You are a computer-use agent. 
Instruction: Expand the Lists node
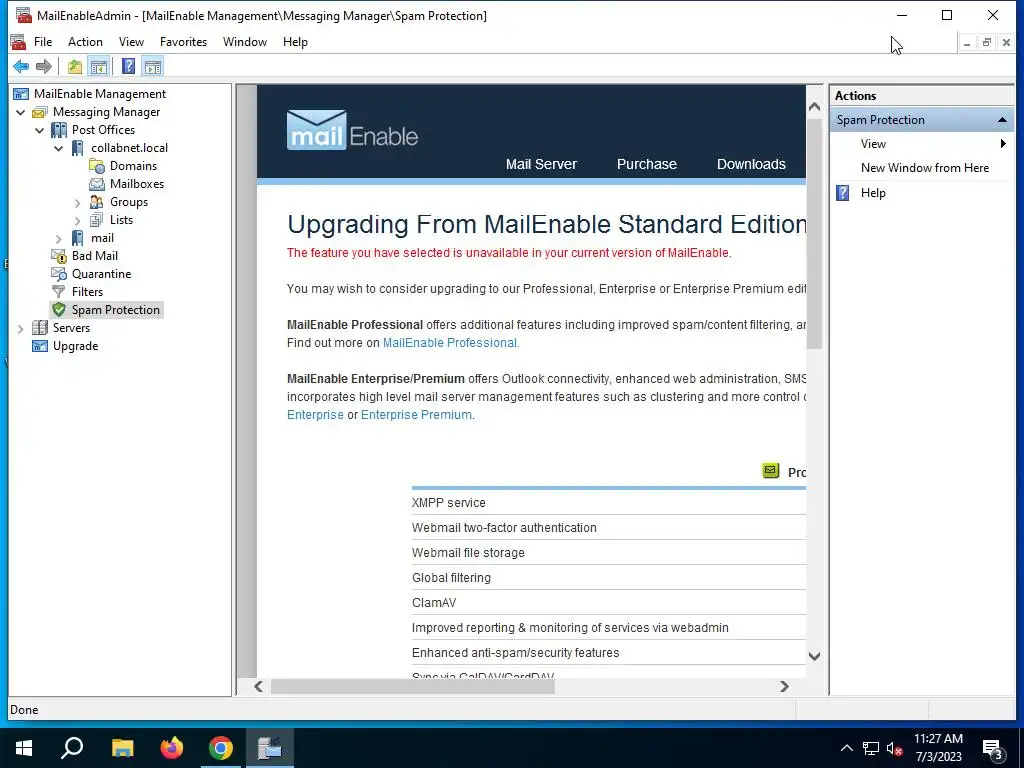pos(78,221)
